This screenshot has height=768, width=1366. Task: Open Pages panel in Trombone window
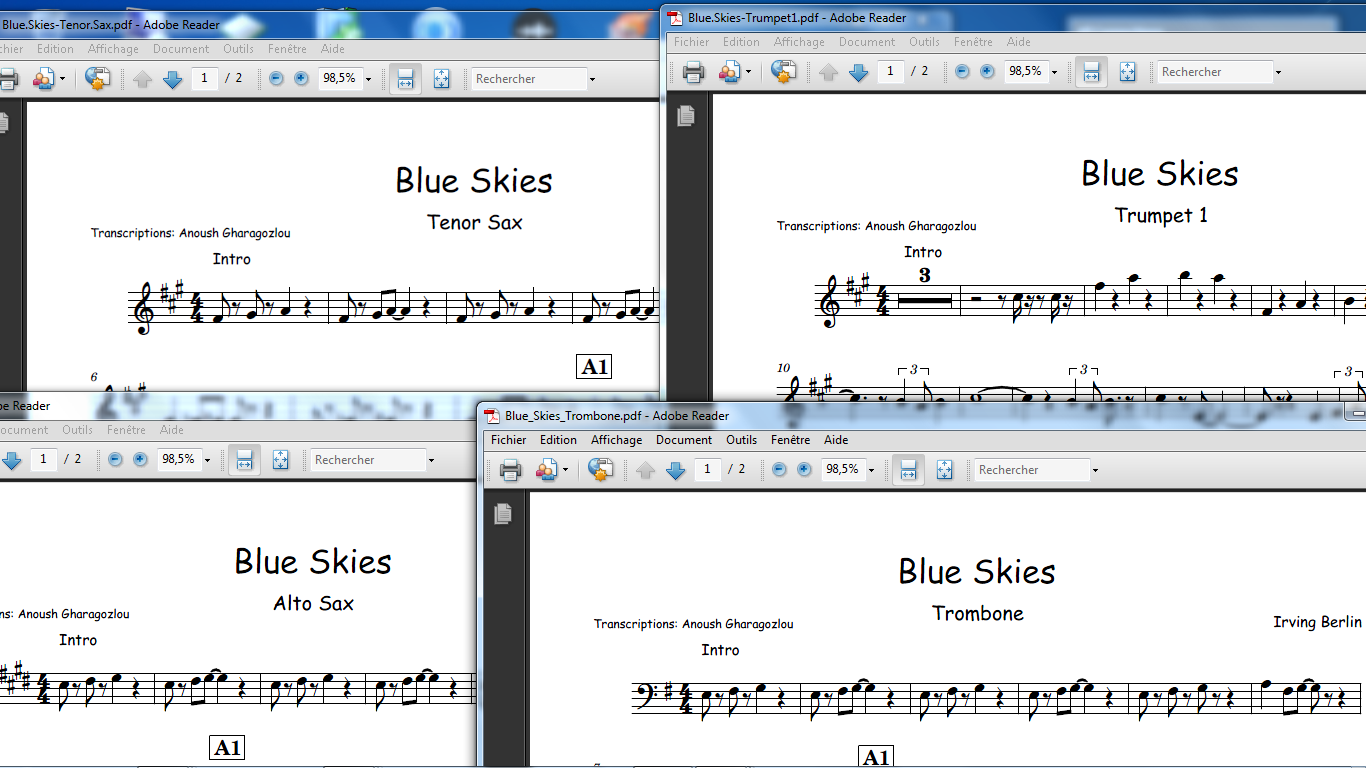point(503,514)
